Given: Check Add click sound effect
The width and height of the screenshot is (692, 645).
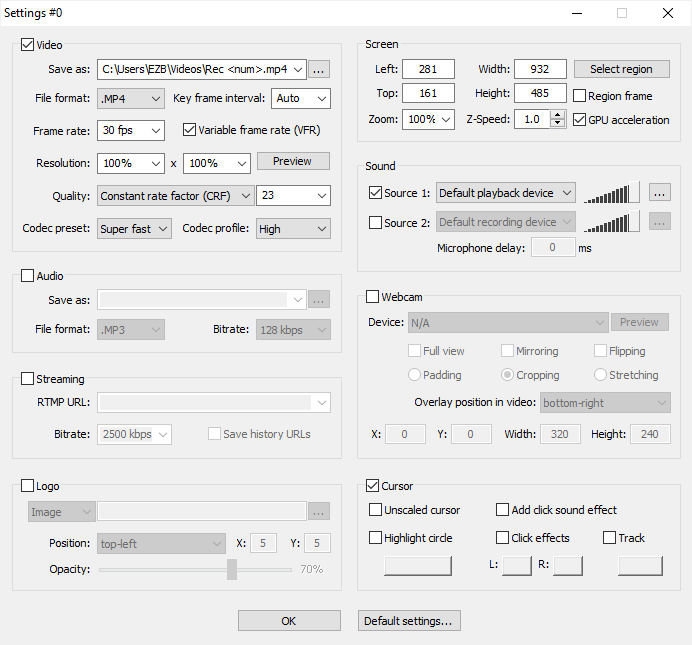Looking at the screenshot, I should tap(502, 510).
